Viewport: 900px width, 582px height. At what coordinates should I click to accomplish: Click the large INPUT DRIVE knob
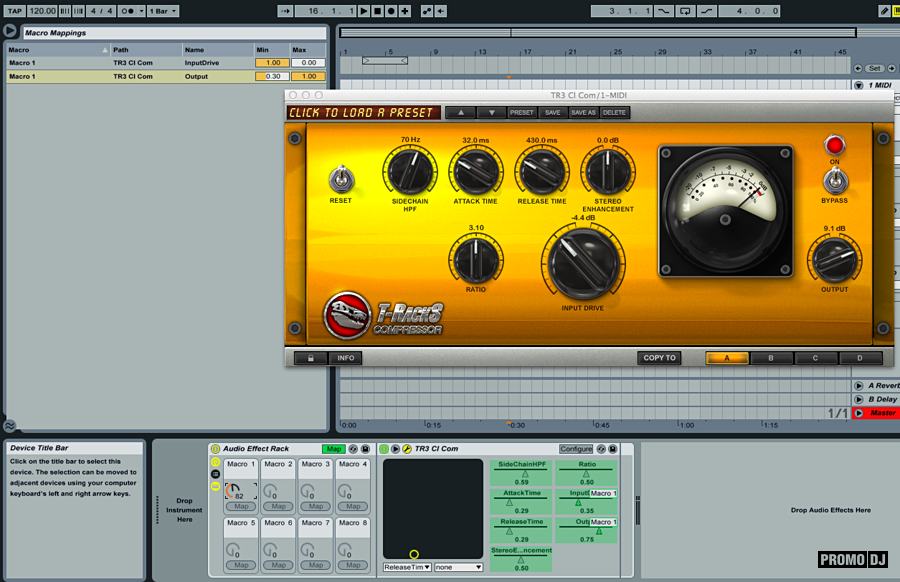click(583, 263)
